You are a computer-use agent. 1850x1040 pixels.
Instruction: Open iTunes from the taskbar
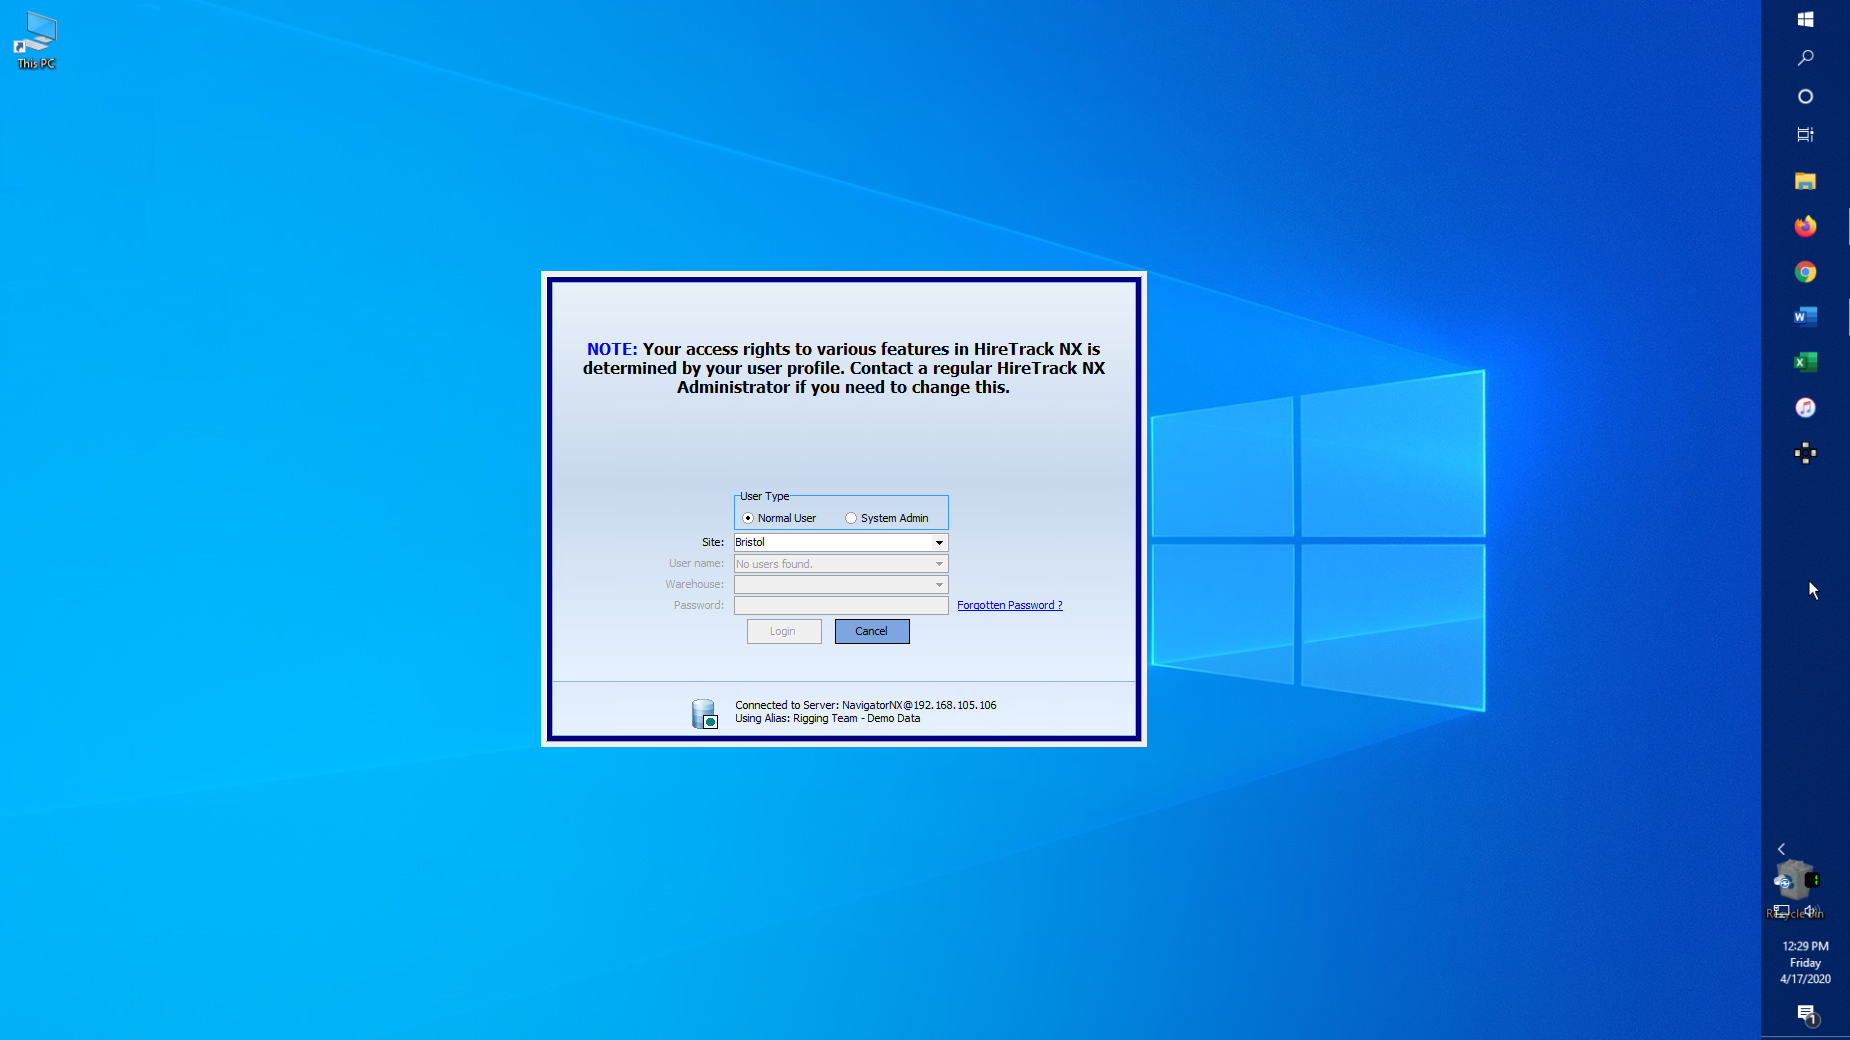(1805, 407)
